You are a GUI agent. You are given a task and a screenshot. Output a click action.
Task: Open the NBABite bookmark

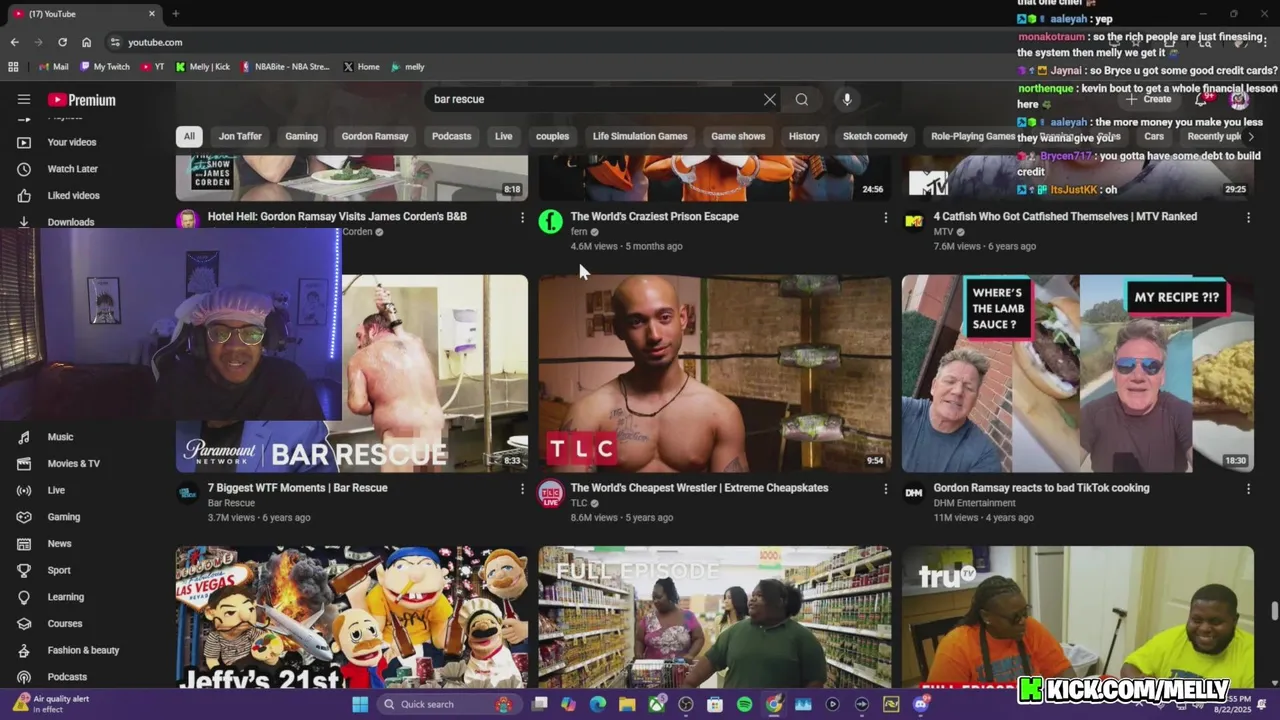285,67
